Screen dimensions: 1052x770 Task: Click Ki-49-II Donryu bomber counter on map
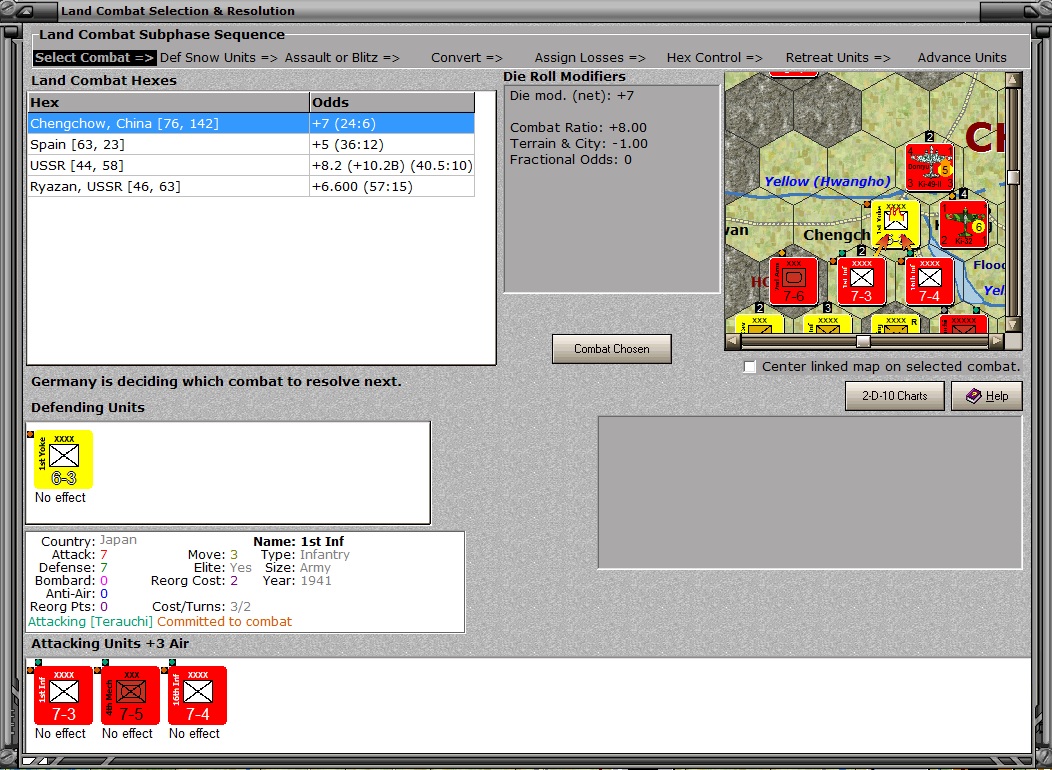(x=929, y=166)
